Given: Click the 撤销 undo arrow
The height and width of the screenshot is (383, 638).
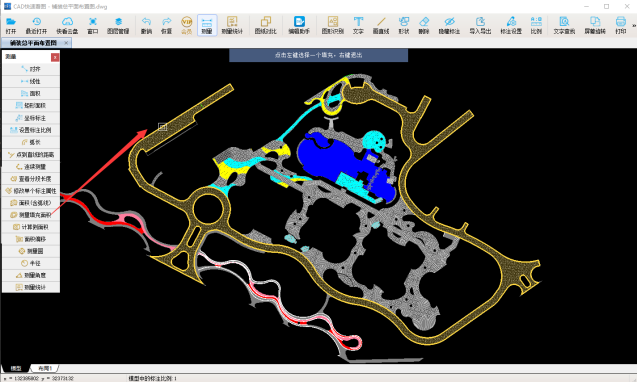Looking at the screenshot, I should point(146,25).
